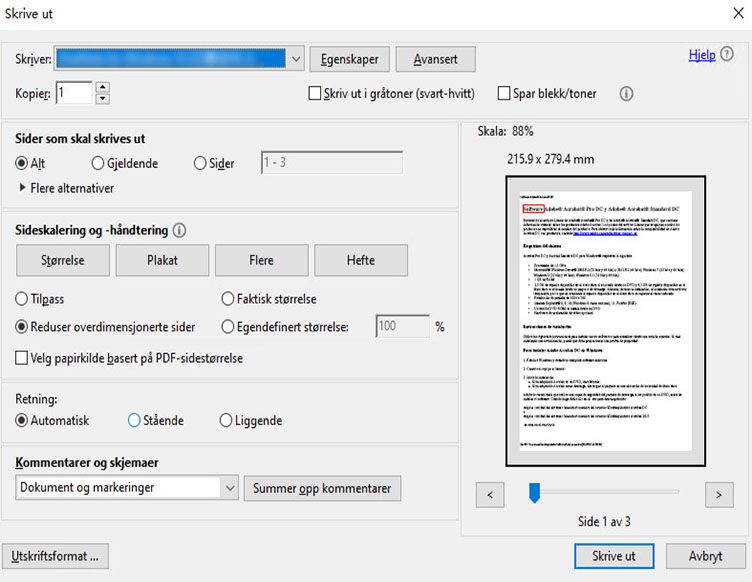Click the info icon next to Sideskalering og -håndtering
The height and width of the screenshot is (582, 752).
179,231
